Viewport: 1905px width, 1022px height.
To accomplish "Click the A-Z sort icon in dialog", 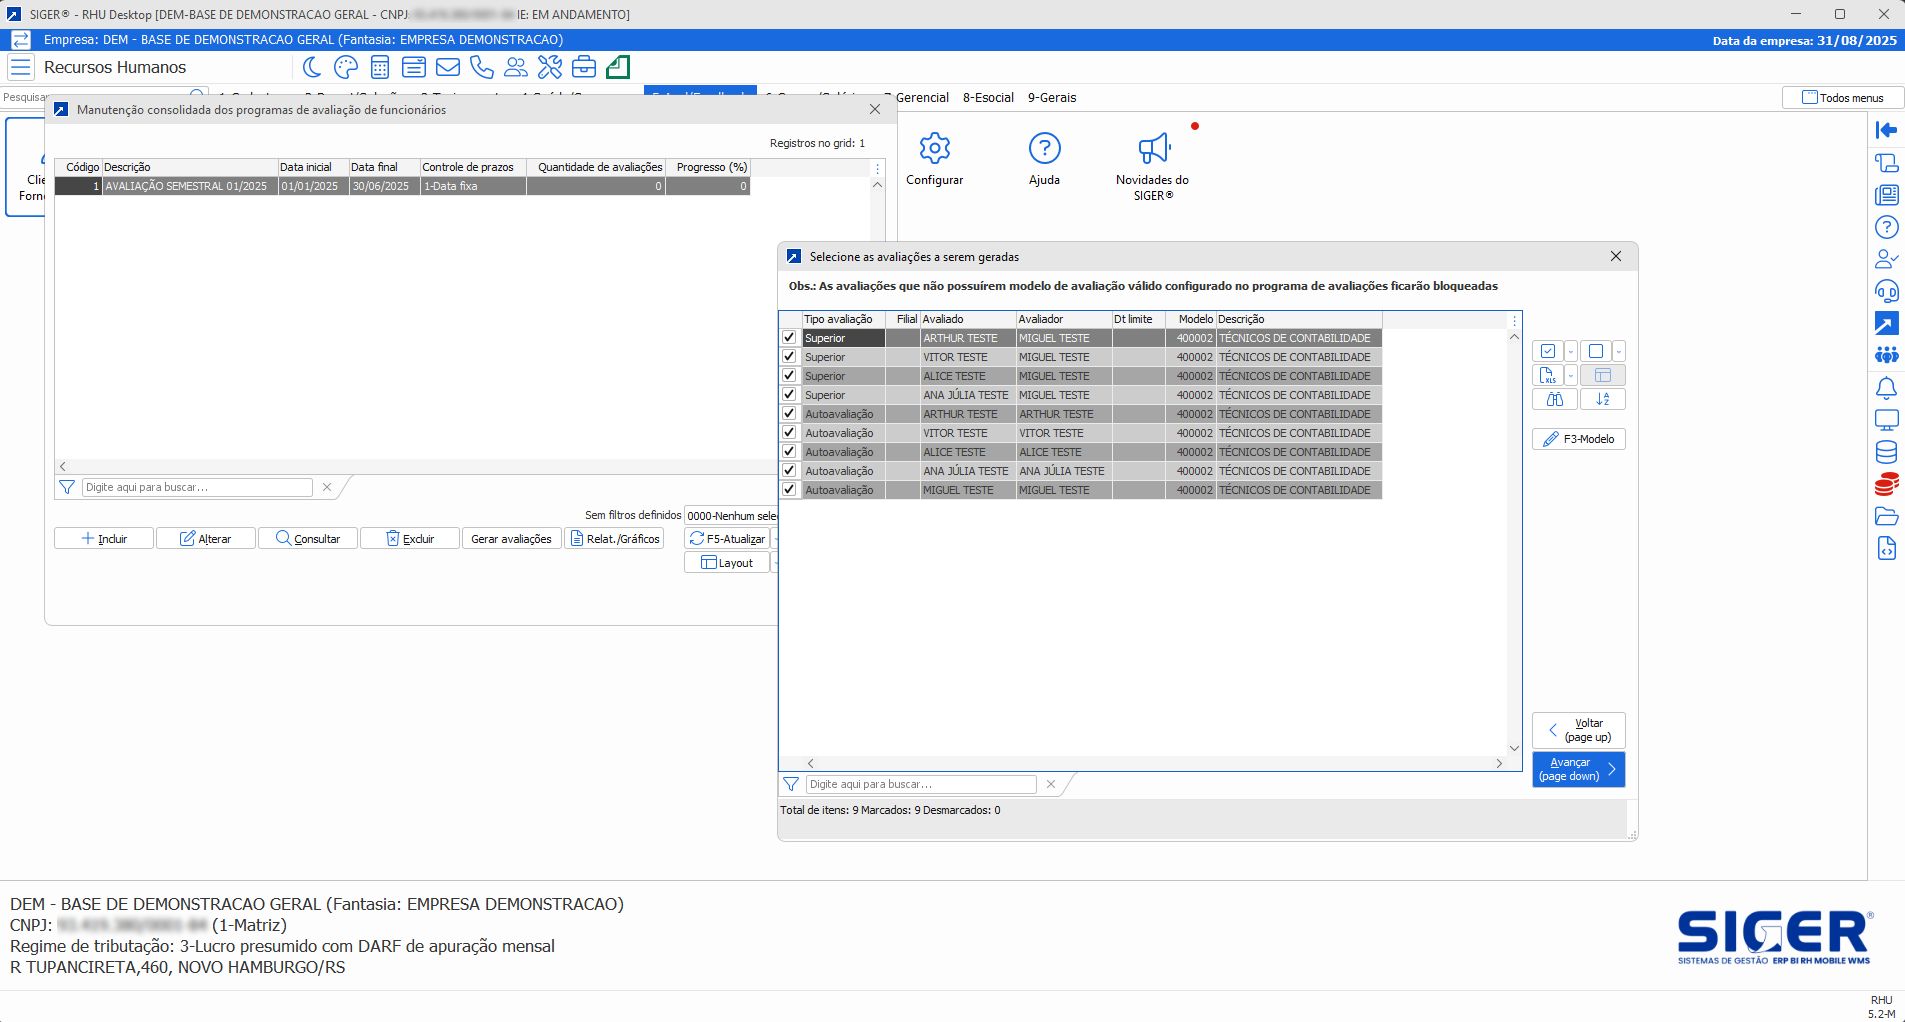I will click(x=1602, y=399).
